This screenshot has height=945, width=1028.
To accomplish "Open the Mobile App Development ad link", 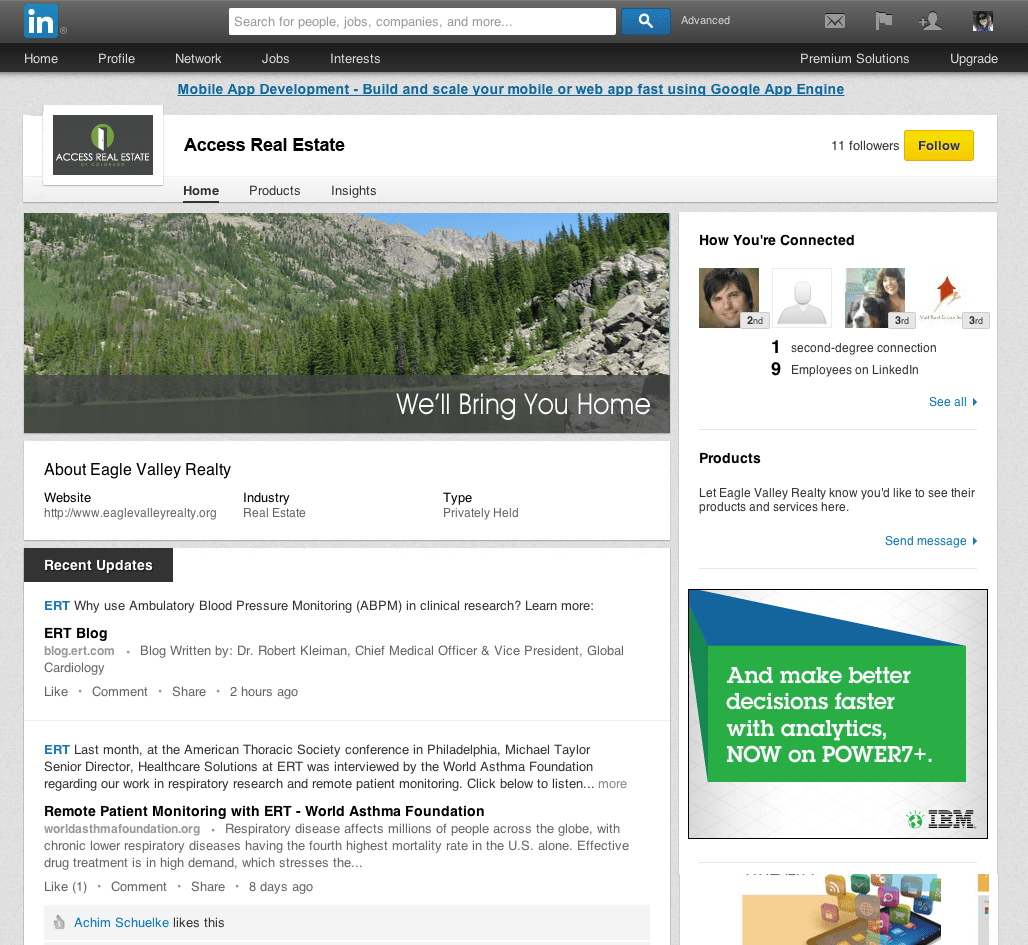I will [x=511, y=89].
